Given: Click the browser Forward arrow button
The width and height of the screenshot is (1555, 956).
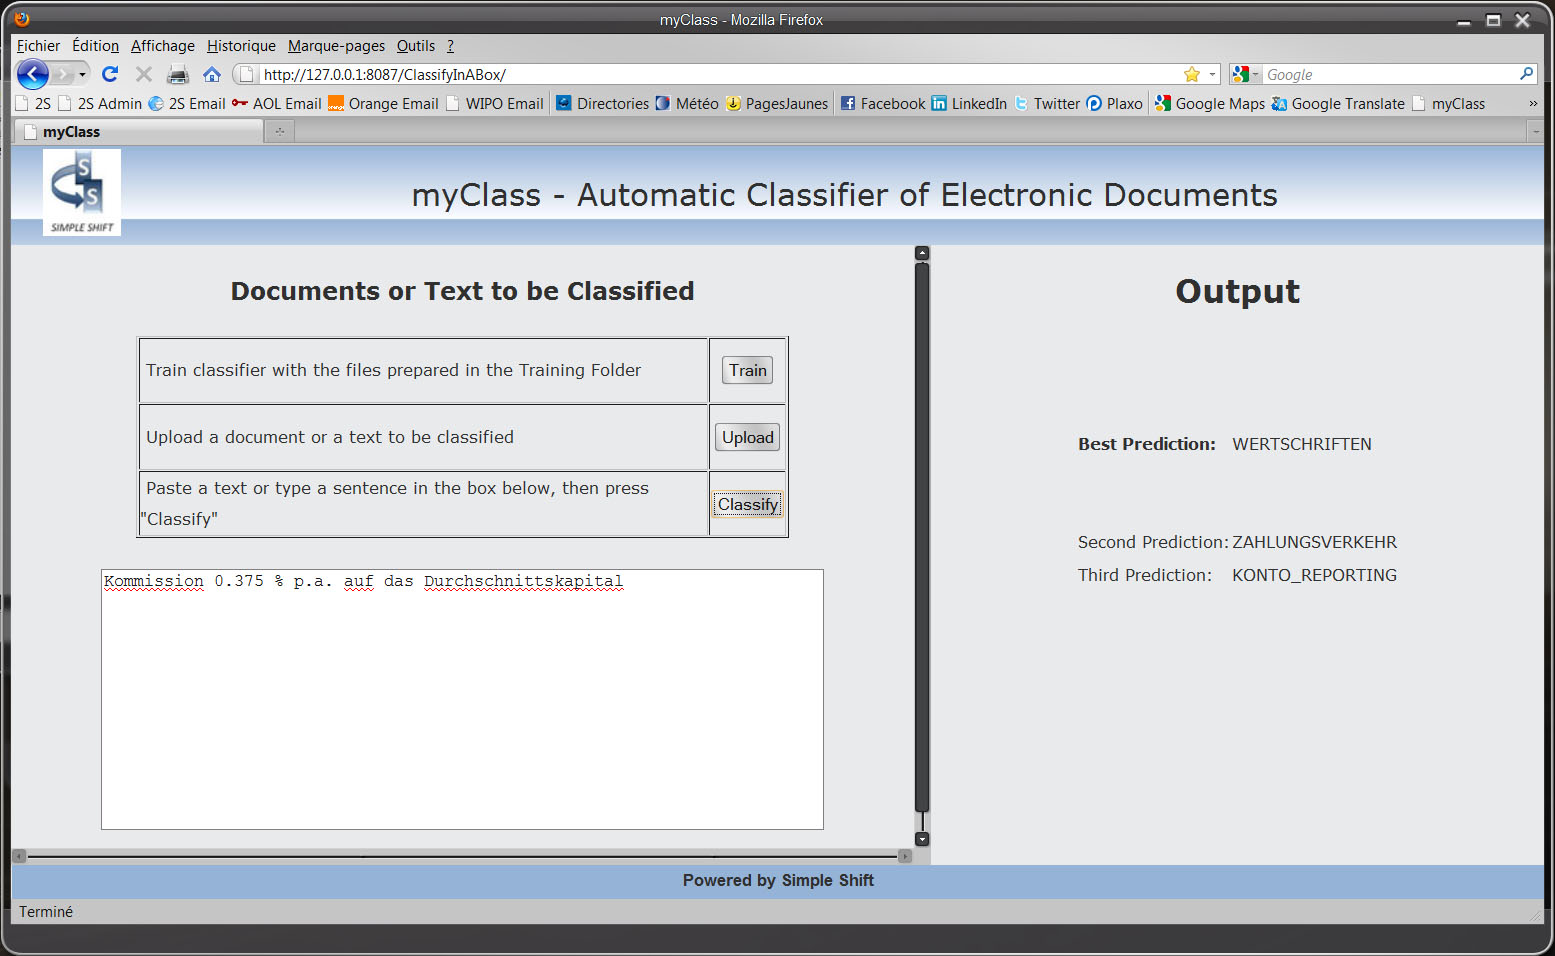Looking at the screenshot, I should click(x=64, y=74).
